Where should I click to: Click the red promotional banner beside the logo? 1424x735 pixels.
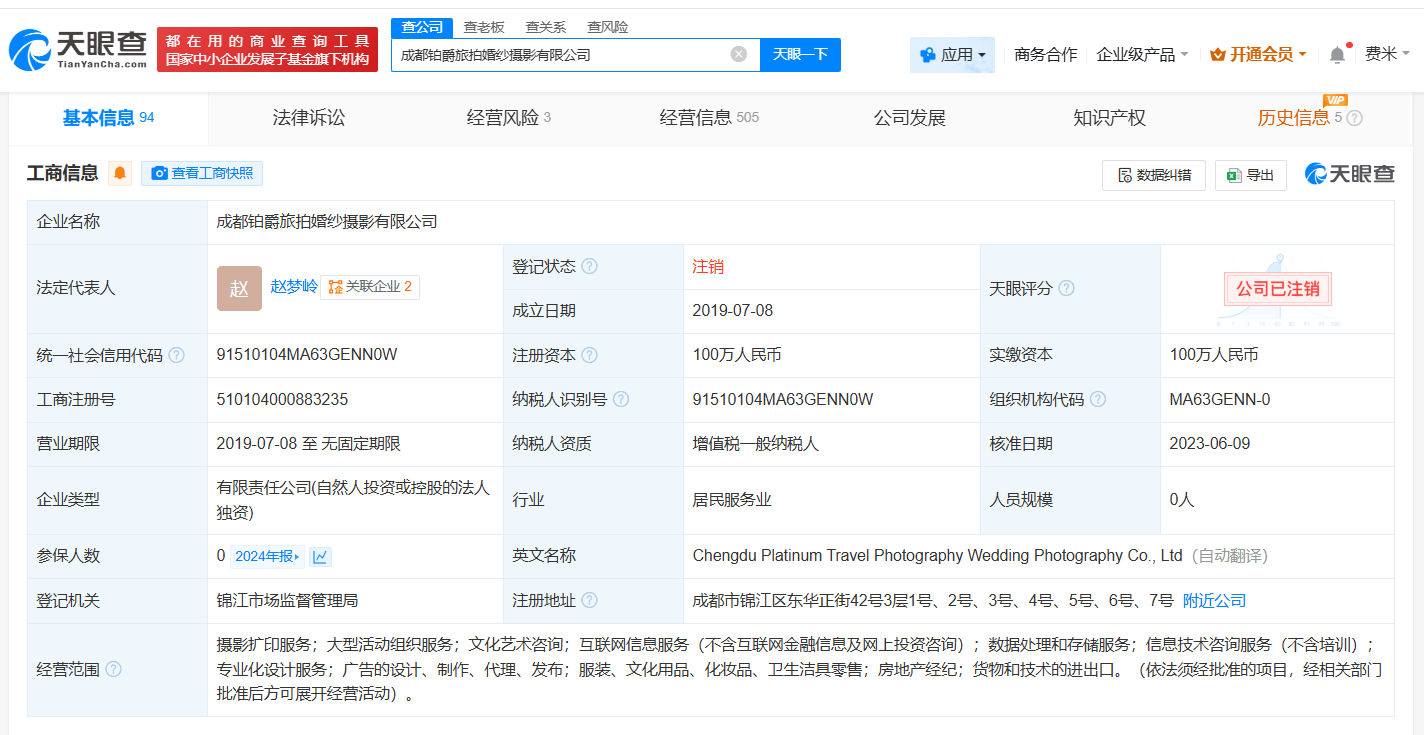pyautogui.click(x=268, y=49)
